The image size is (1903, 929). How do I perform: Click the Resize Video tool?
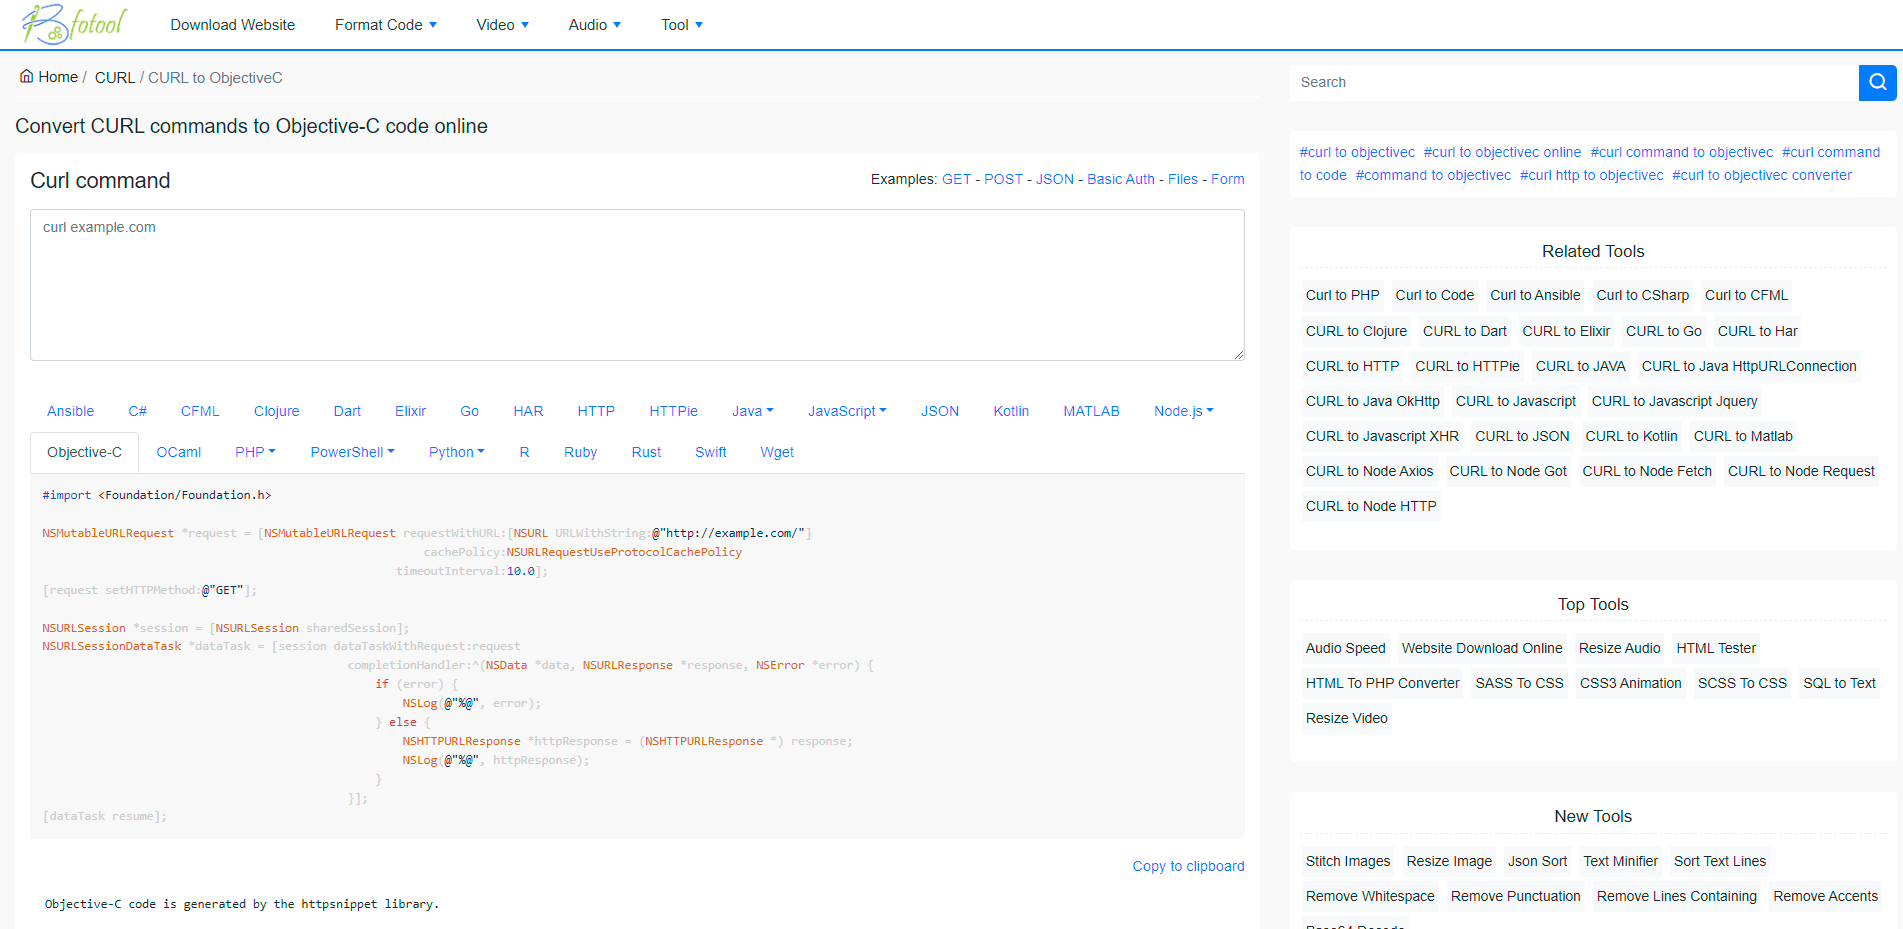tap(1346, 718)
